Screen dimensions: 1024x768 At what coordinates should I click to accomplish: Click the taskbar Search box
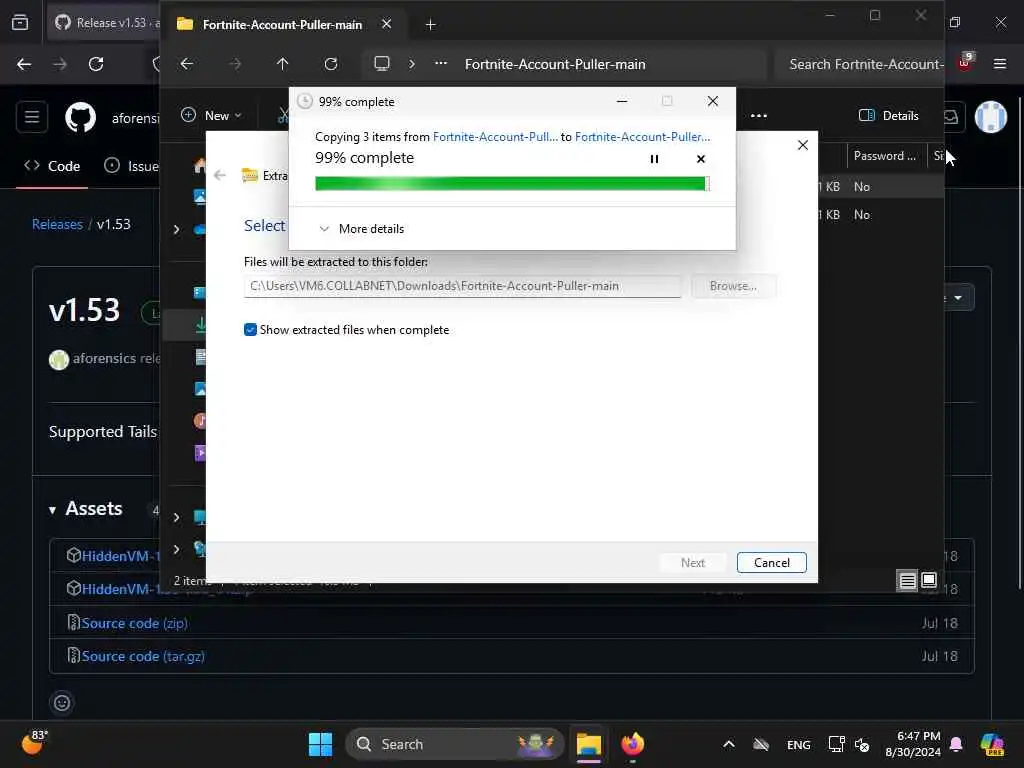(x=455, y=744)
